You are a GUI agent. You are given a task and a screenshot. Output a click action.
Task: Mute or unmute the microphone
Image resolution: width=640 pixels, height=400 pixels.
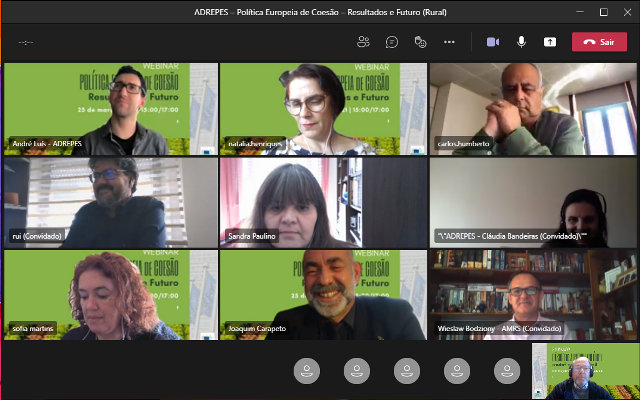(x=521, y=42)
